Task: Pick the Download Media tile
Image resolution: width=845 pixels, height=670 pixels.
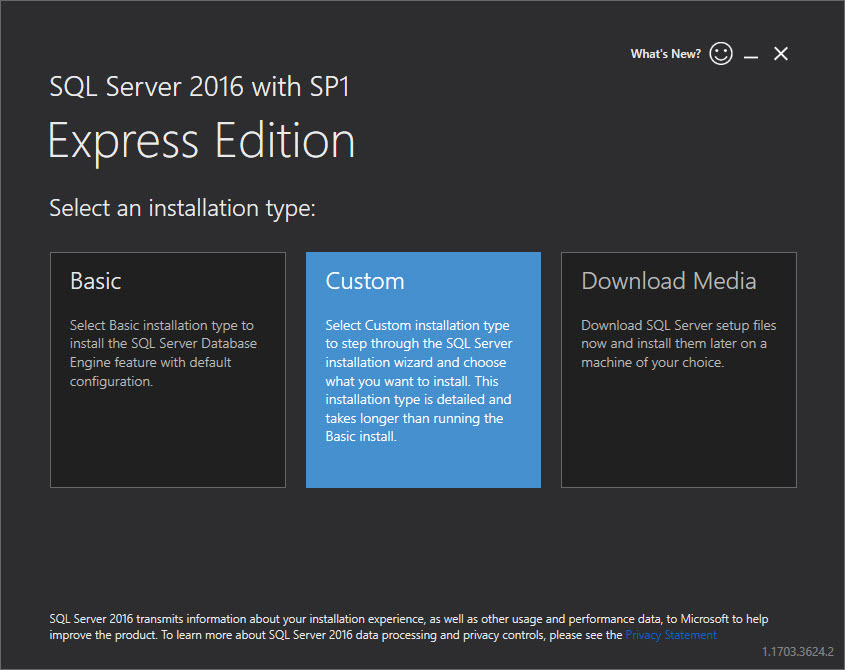Action: pyautogui.click(x=678, y=370)
